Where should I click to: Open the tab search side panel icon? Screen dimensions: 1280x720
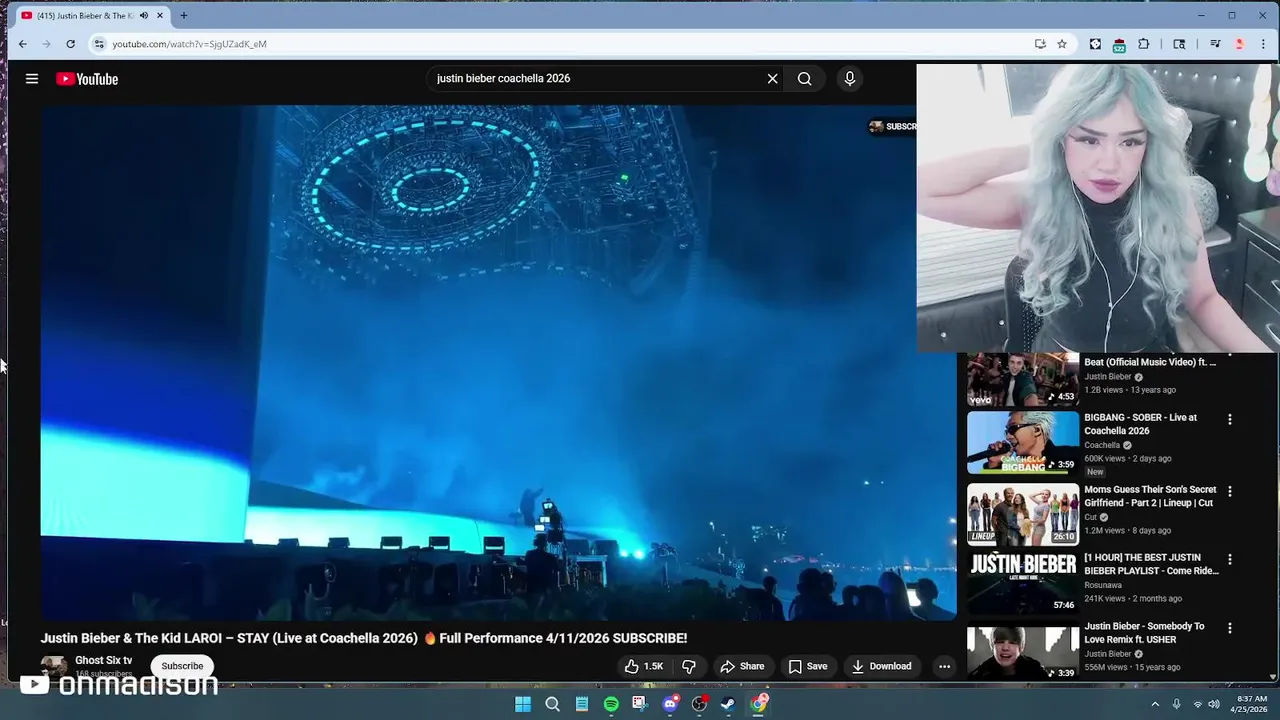(1179, 44)
